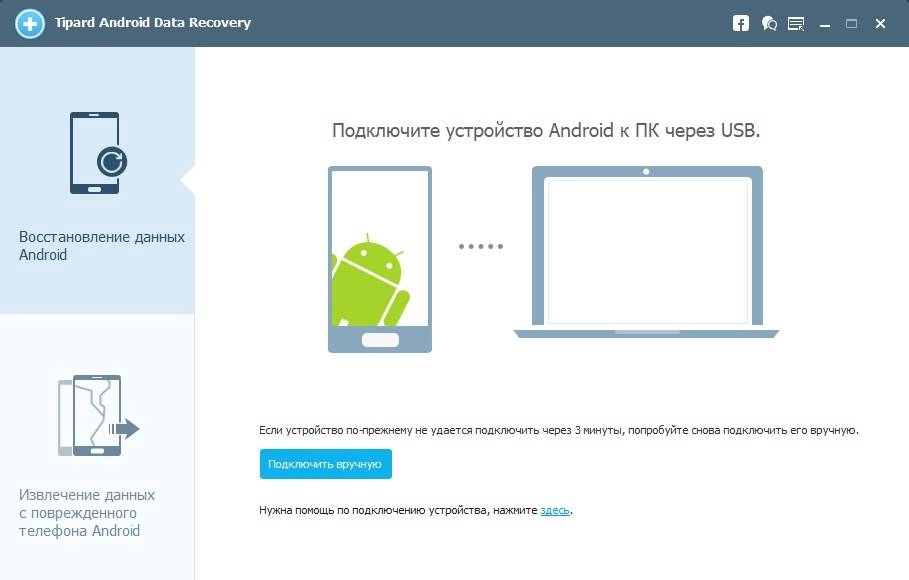Maximize the Tipard window

852,24
